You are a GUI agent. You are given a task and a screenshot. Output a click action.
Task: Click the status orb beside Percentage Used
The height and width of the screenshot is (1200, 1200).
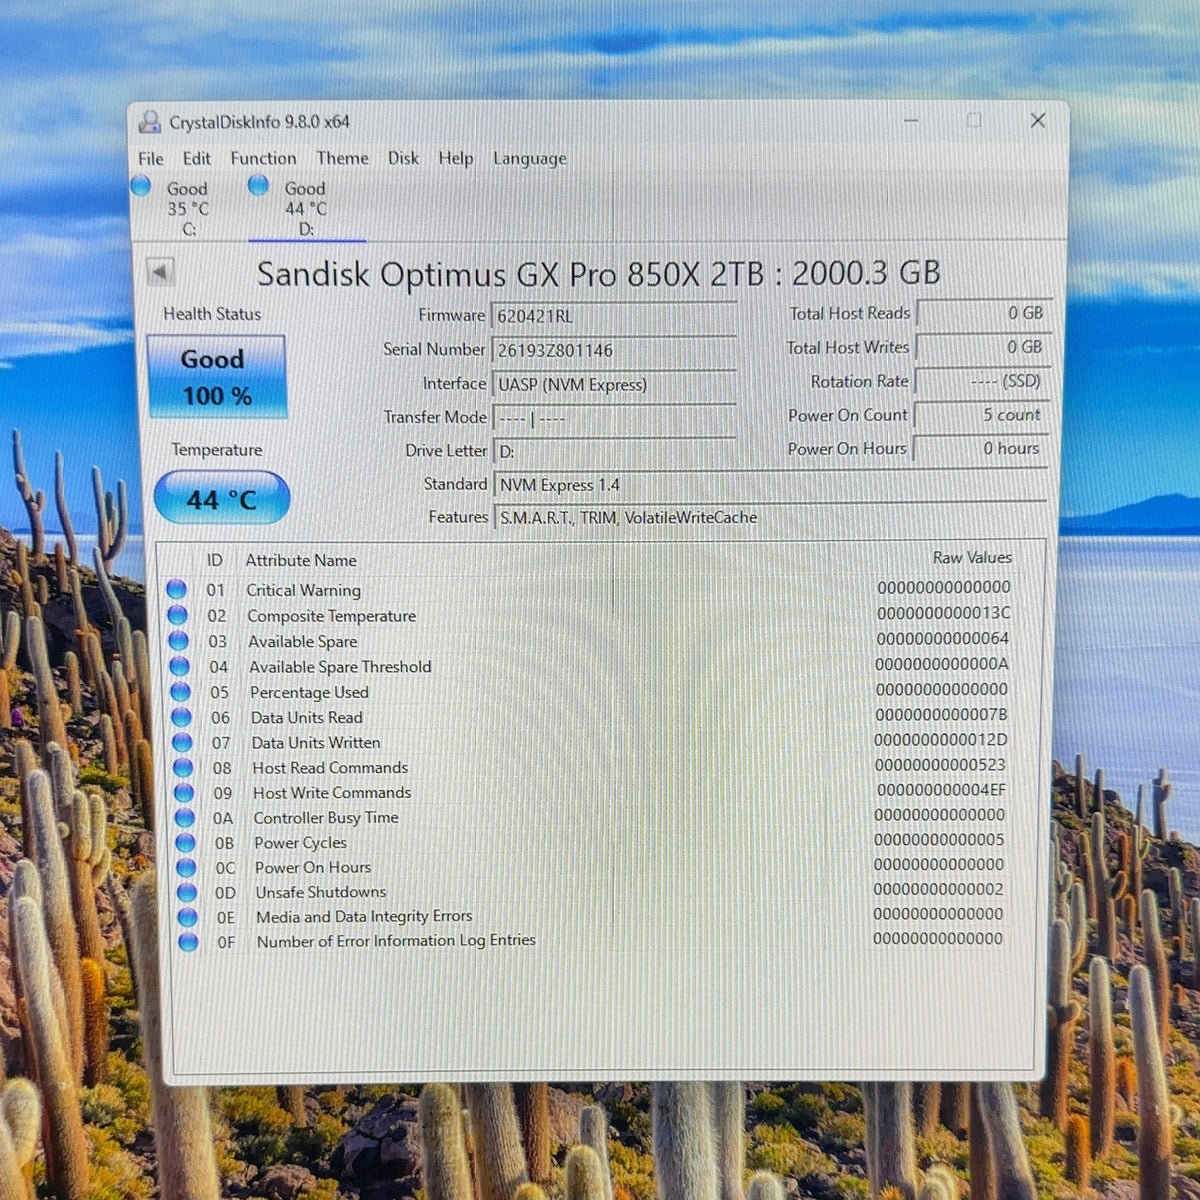(180, 691)
